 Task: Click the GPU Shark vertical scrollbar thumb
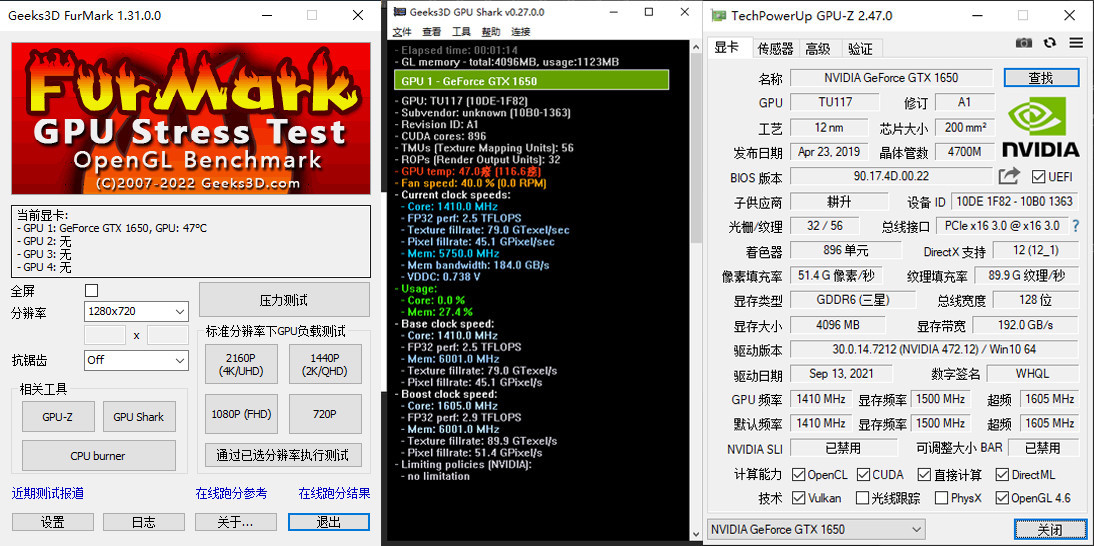click(696, 149)
